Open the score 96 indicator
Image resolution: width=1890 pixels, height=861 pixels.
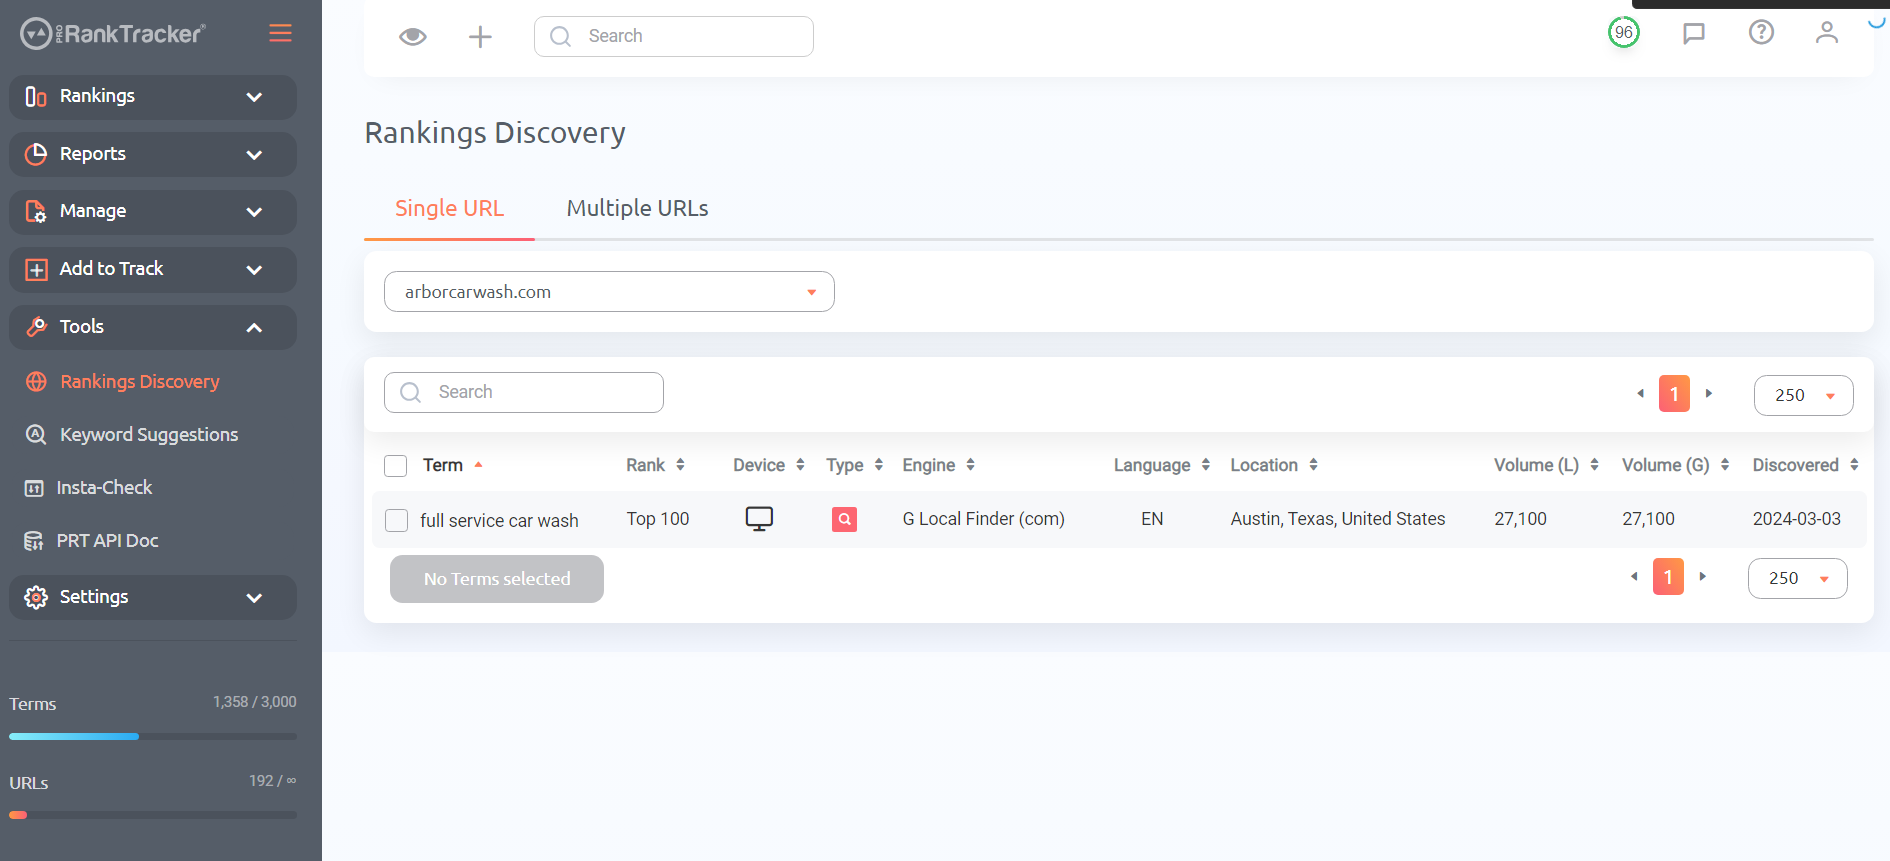1624,33
